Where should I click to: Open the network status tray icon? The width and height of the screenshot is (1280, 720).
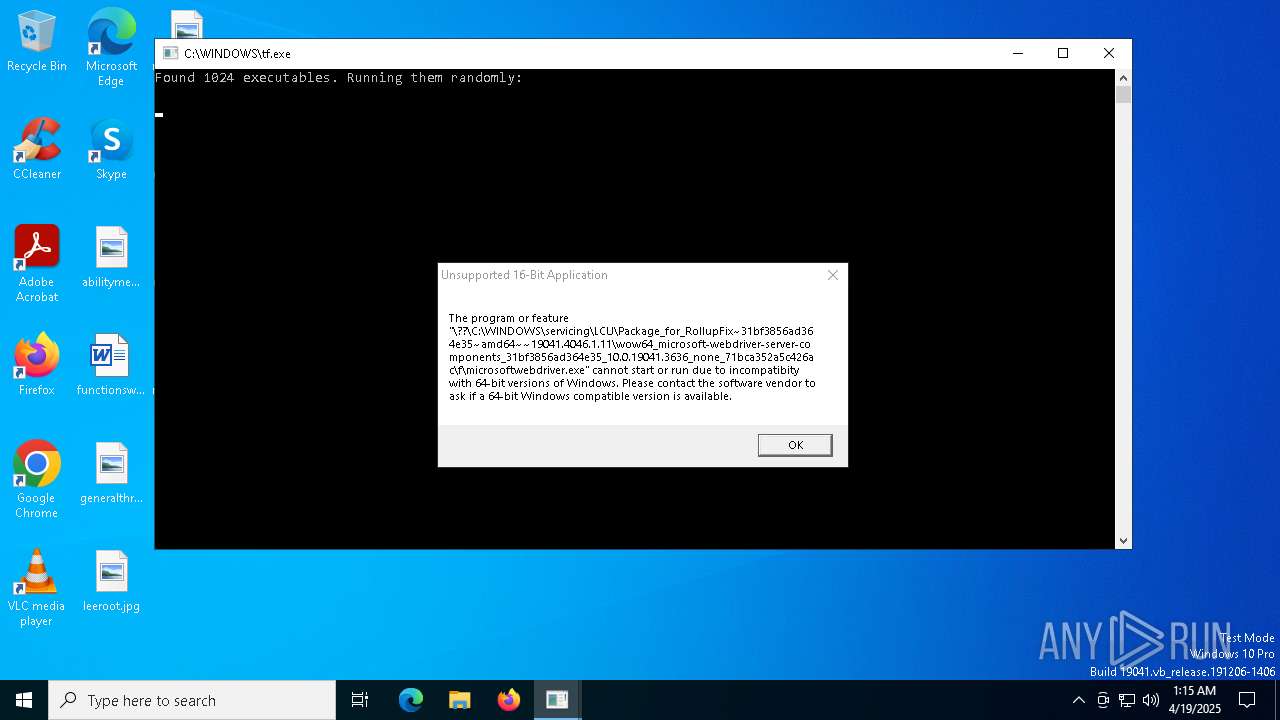tap(1127, 700)
